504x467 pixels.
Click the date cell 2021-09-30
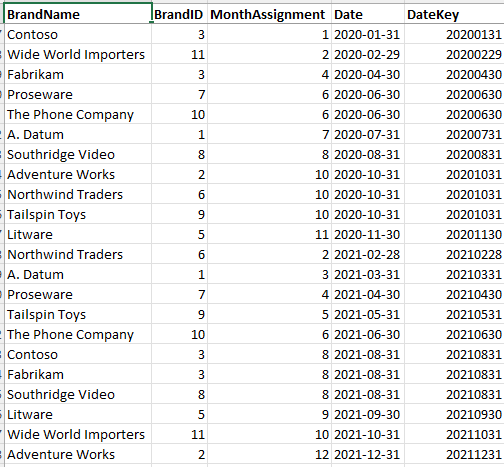click(x=368, y=414)
